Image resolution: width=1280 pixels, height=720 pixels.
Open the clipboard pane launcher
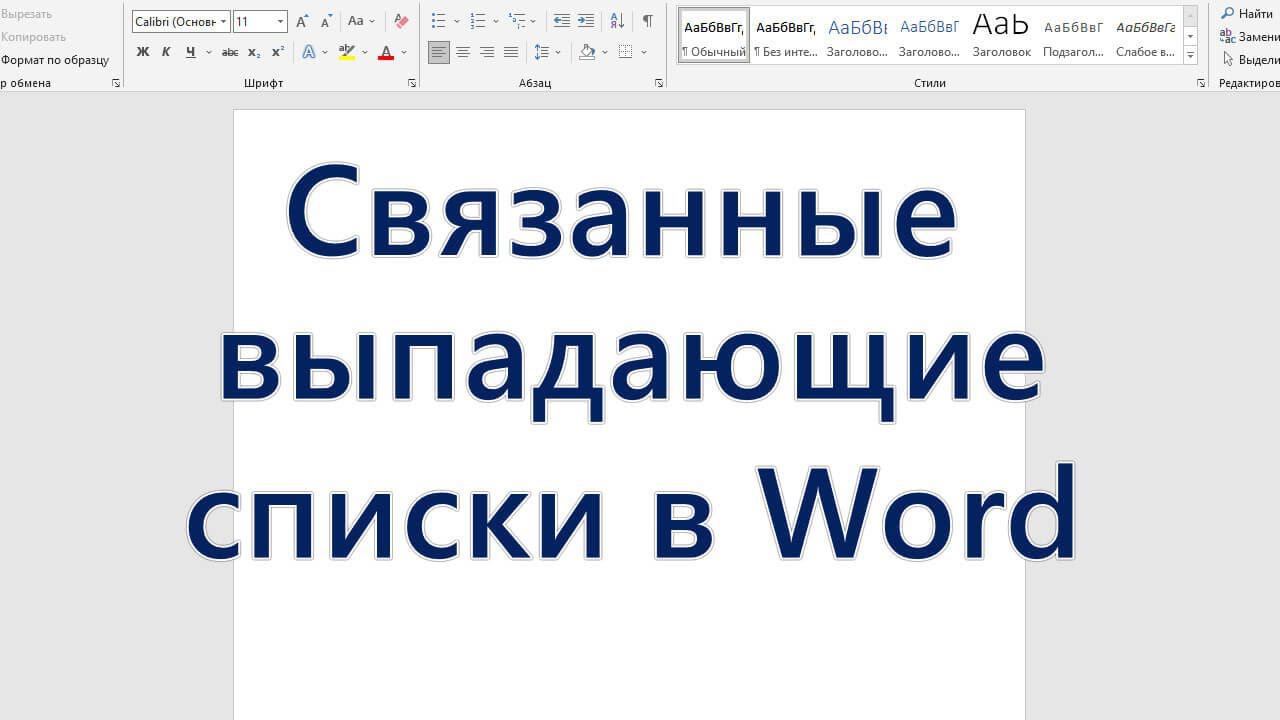click(116, 83)
